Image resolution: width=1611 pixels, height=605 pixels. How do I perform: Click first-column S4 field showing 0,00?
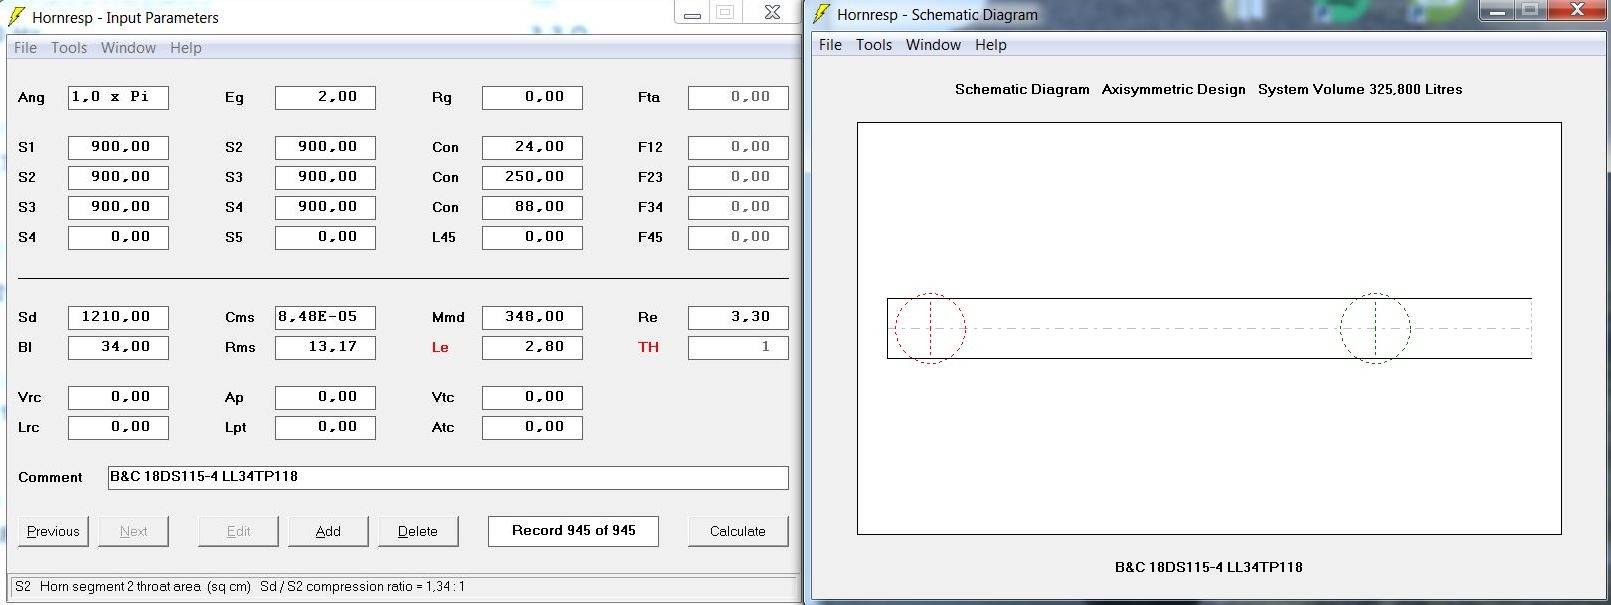(118, 237)
